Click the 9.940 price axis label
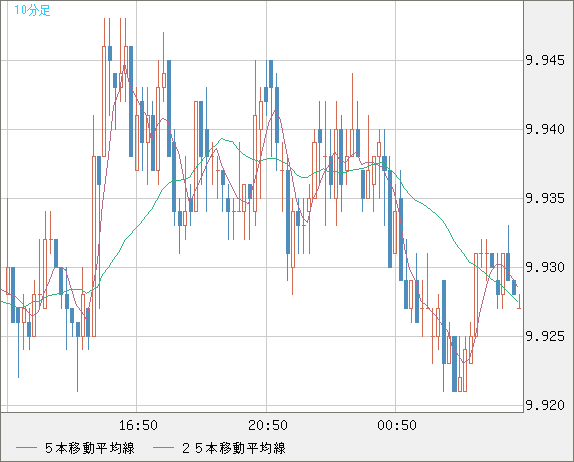 [x=545, y=129]
